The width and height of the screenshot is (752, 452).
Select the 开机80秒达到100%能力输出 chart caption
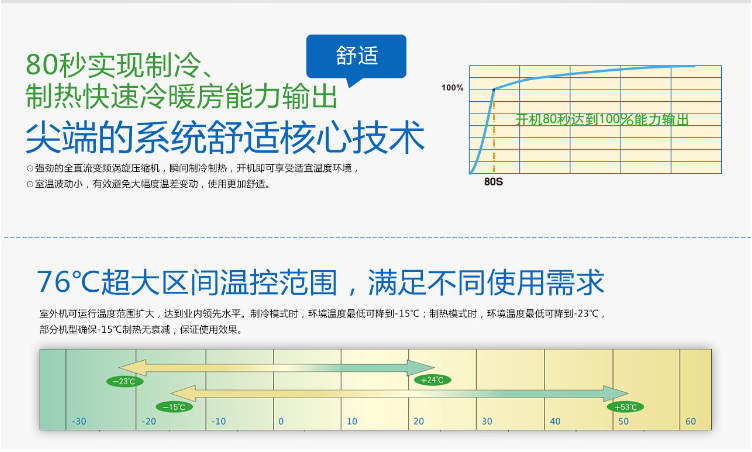click(x=602, y=119)
